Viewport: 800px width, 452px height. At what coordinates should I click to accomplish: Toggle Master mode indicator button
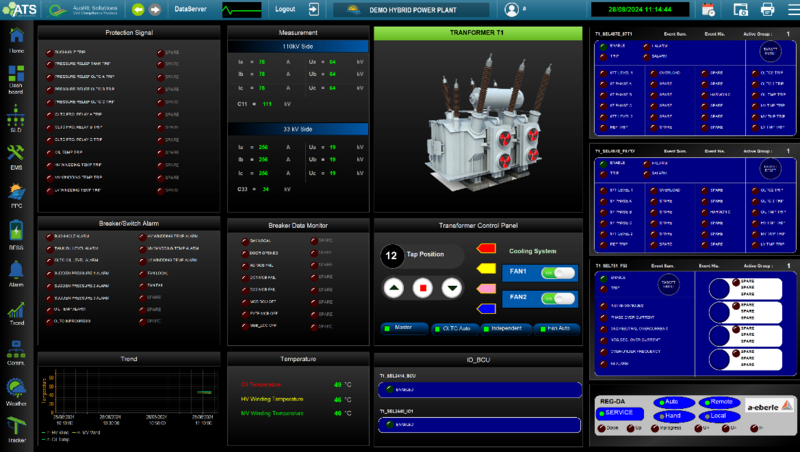[404, 328]
